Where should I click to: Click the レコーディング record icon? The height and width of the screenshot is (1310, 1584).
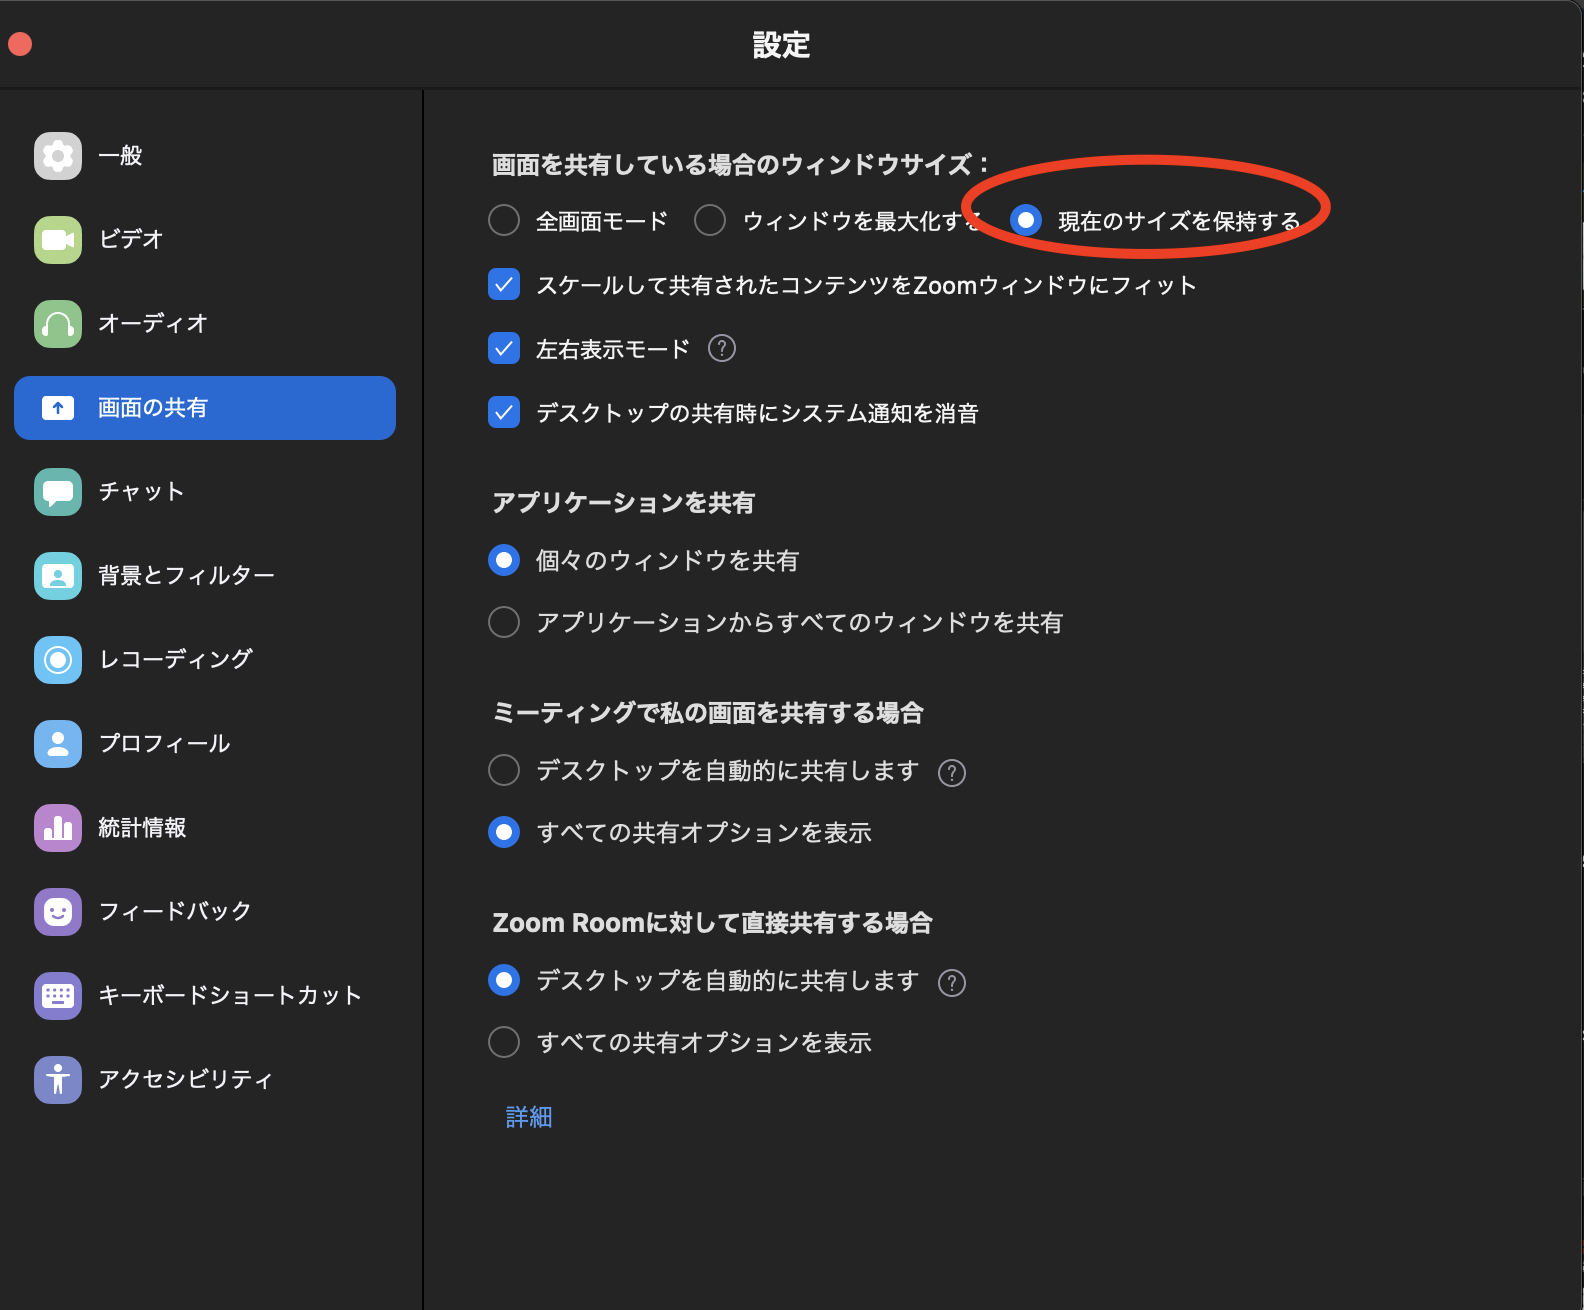pos(58,660)
